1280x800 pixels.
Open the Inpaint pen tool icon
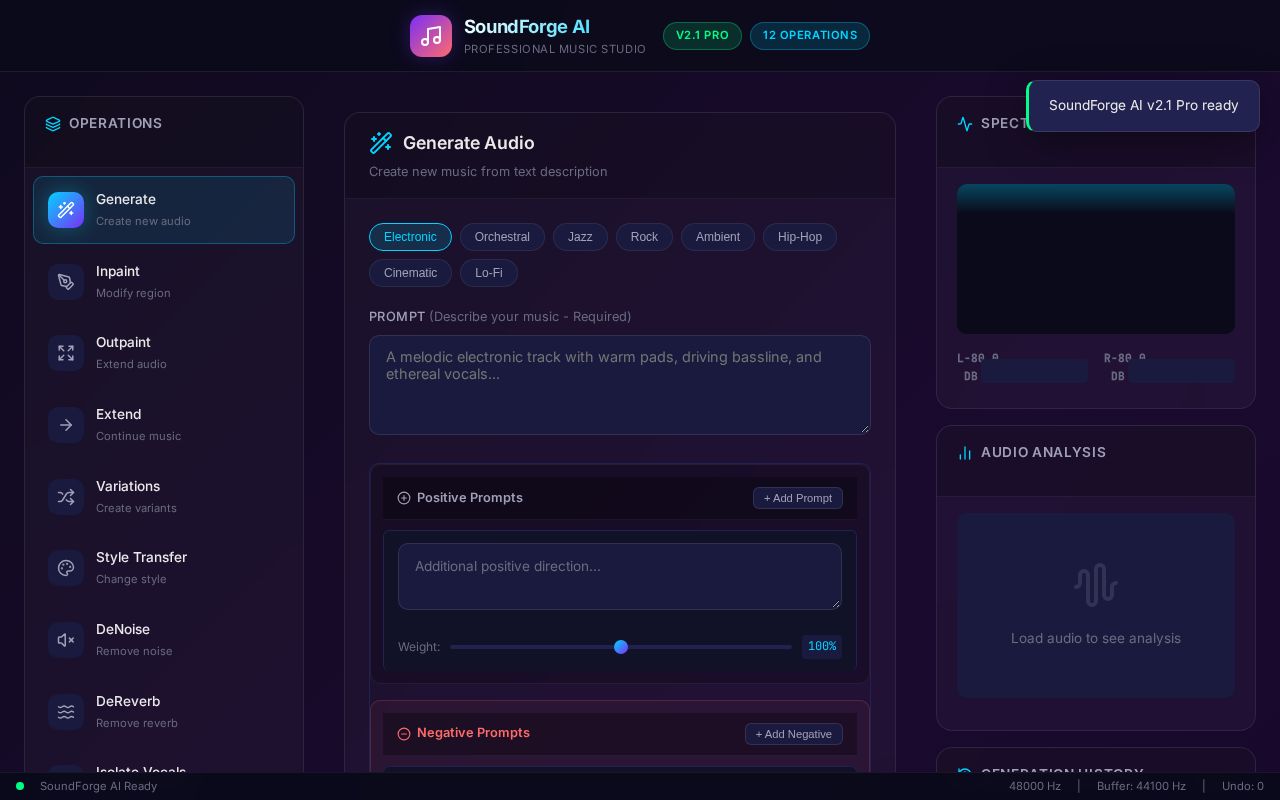click(x=66, y=282)
